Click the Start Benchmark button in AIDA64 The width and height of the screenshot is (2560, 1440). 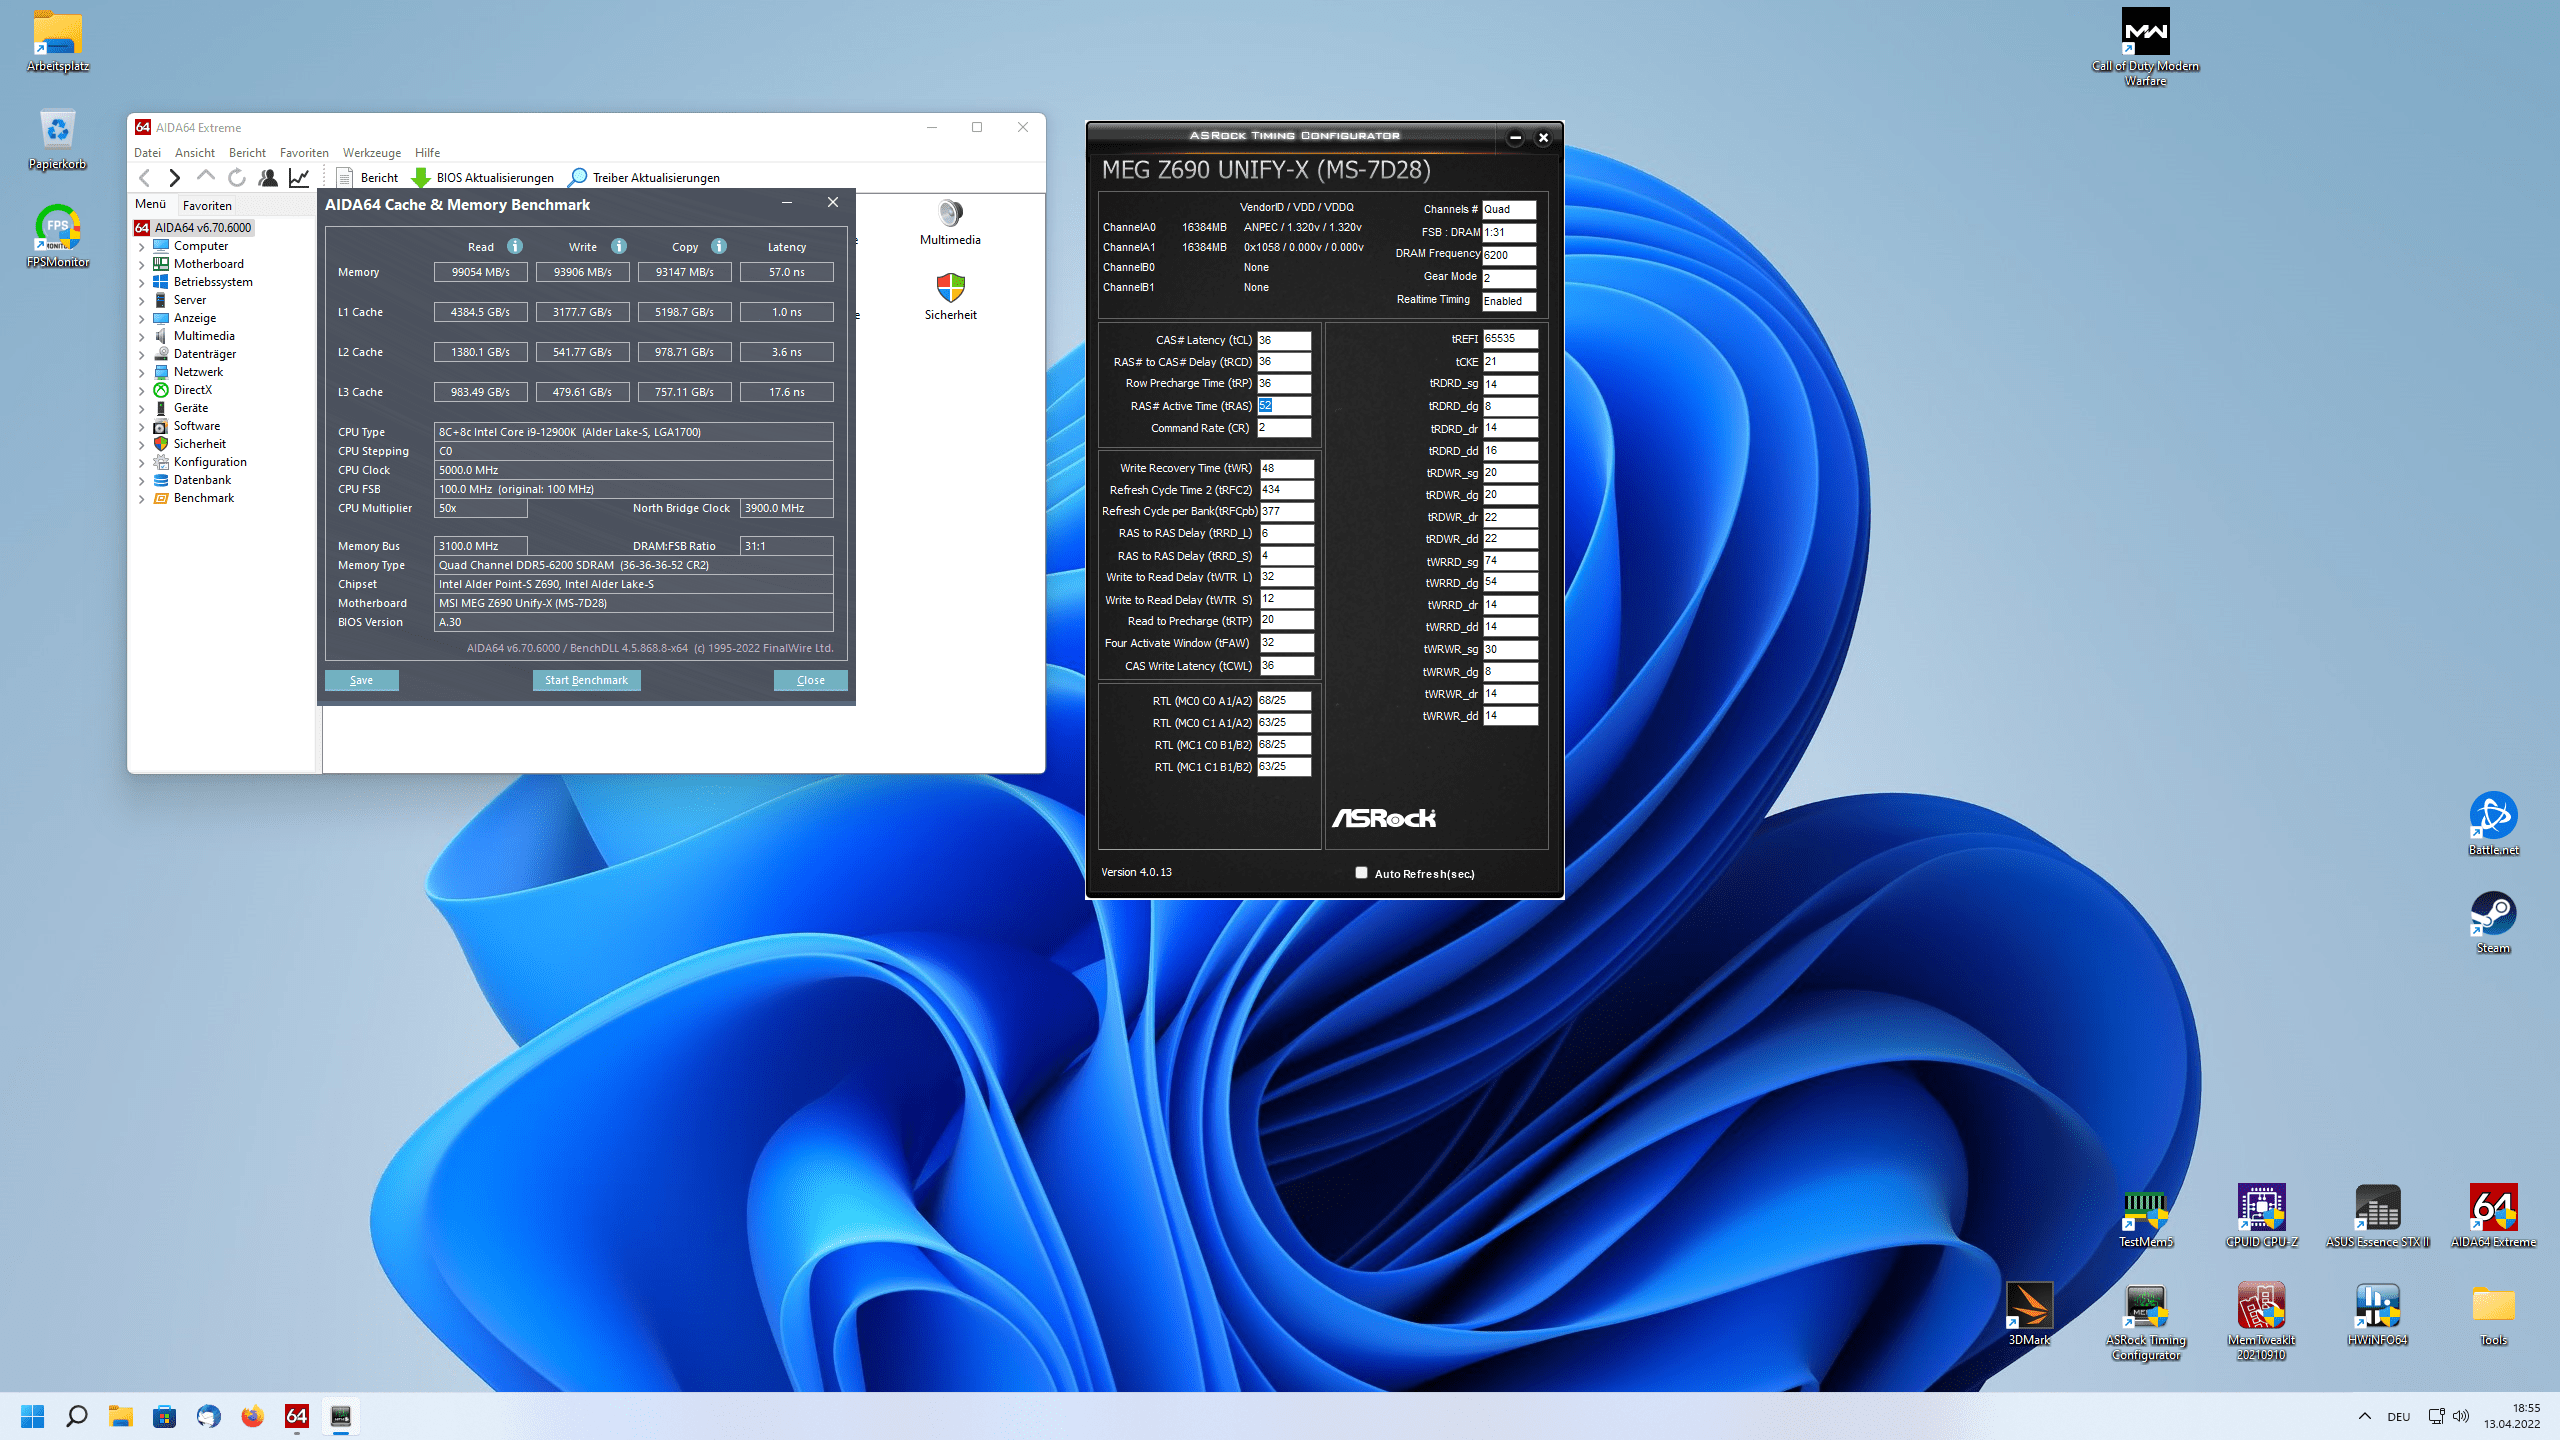585,680
